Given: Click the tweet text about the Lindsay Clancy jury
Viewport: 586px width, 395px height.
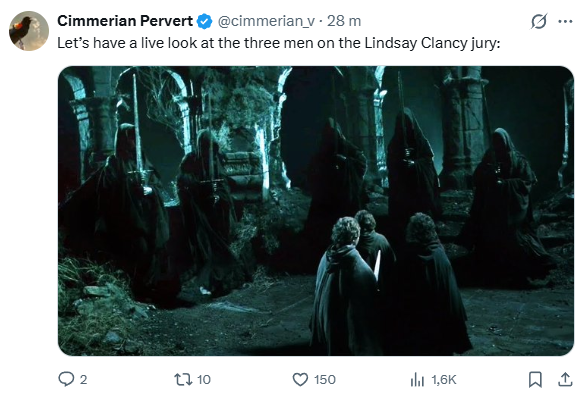Looking at the screenshot, I should tap(278, 43).
